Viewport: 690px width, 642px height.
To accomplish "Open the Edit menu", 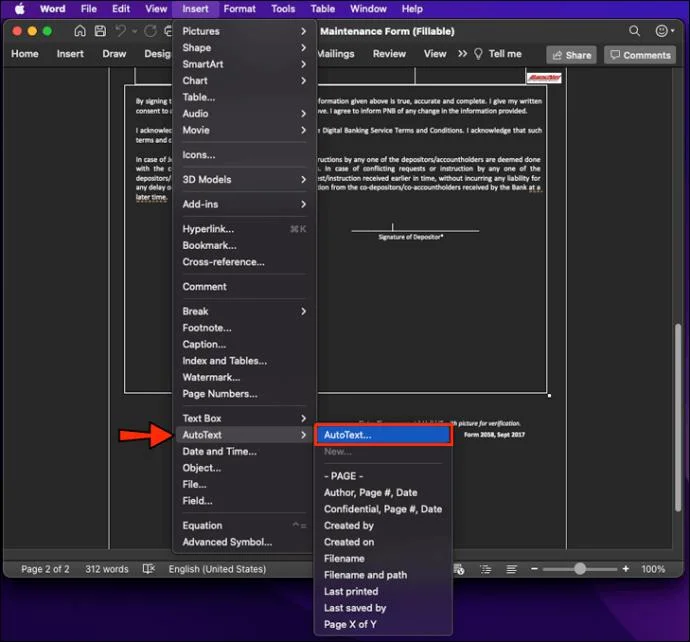I will click(x=121, y=9).
